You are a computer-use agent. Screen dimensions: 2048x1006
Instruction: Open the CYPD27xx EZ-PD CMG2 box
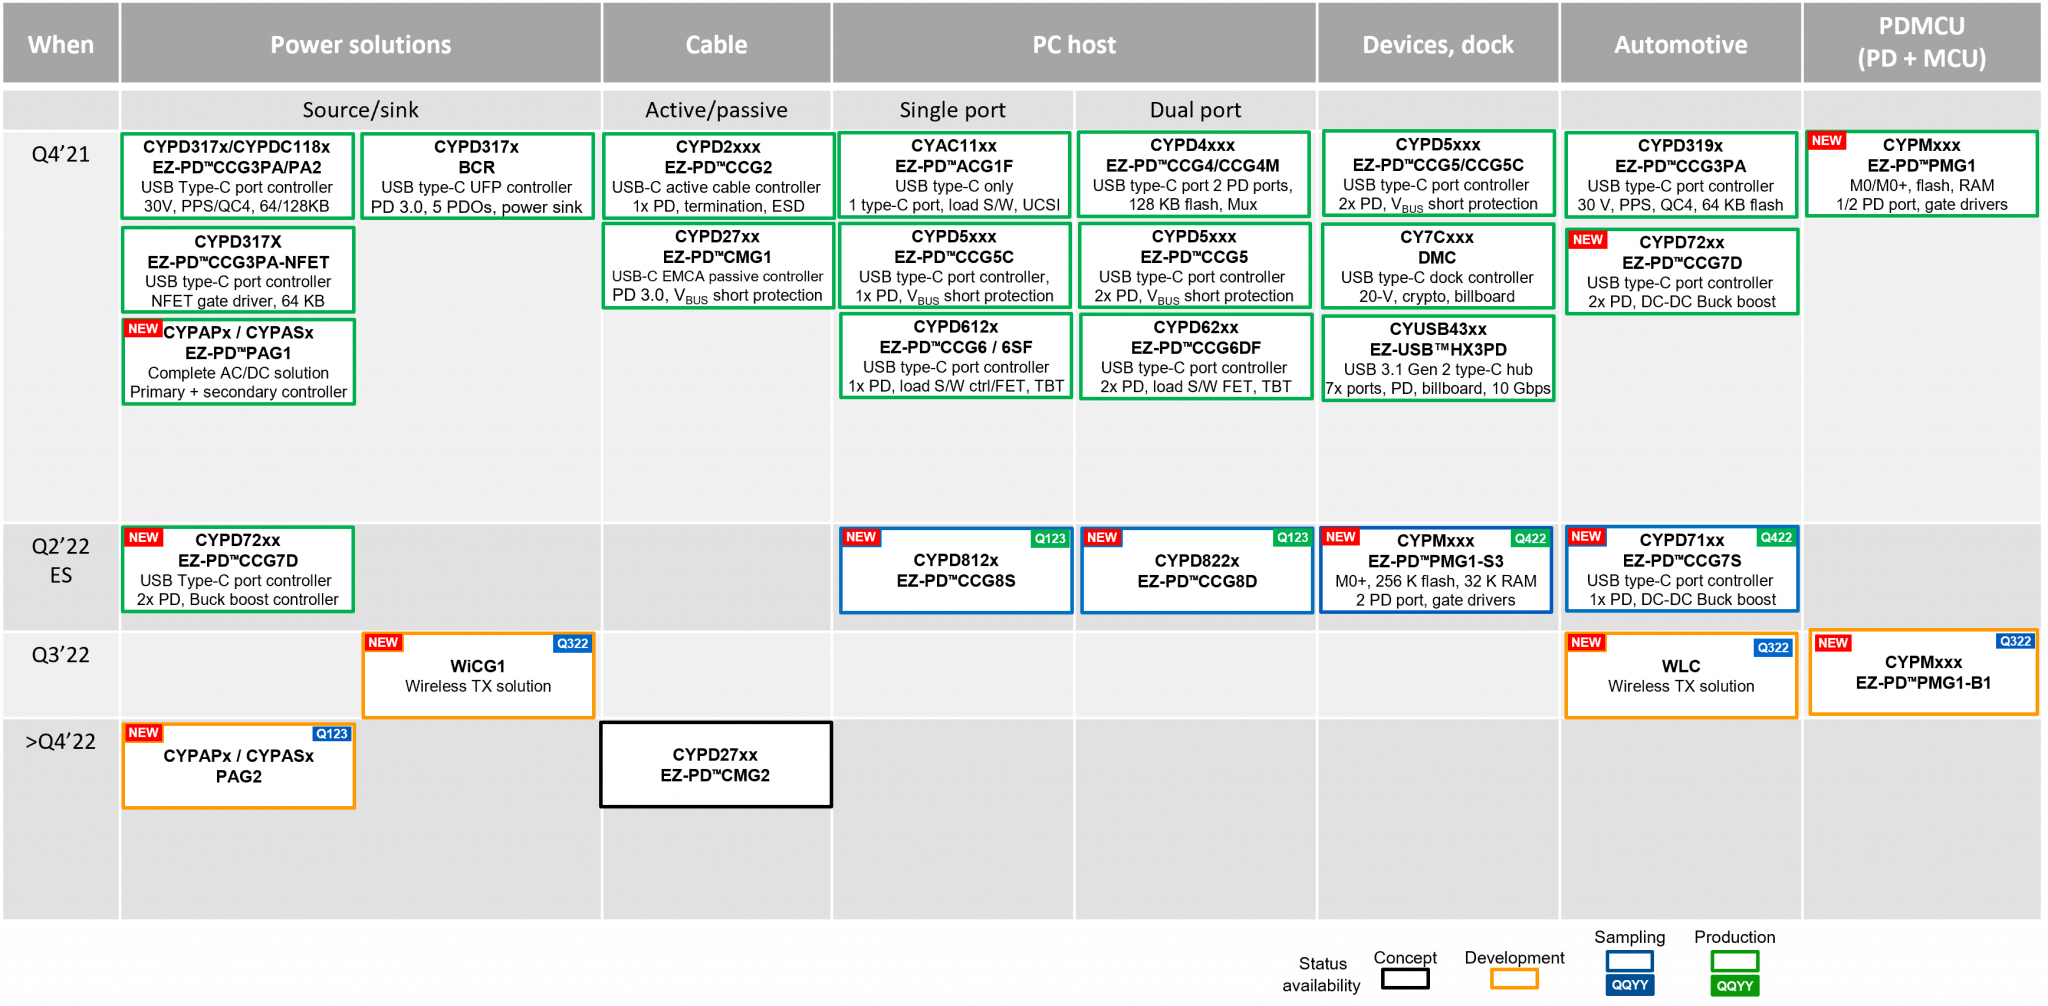tap(715, 765)
